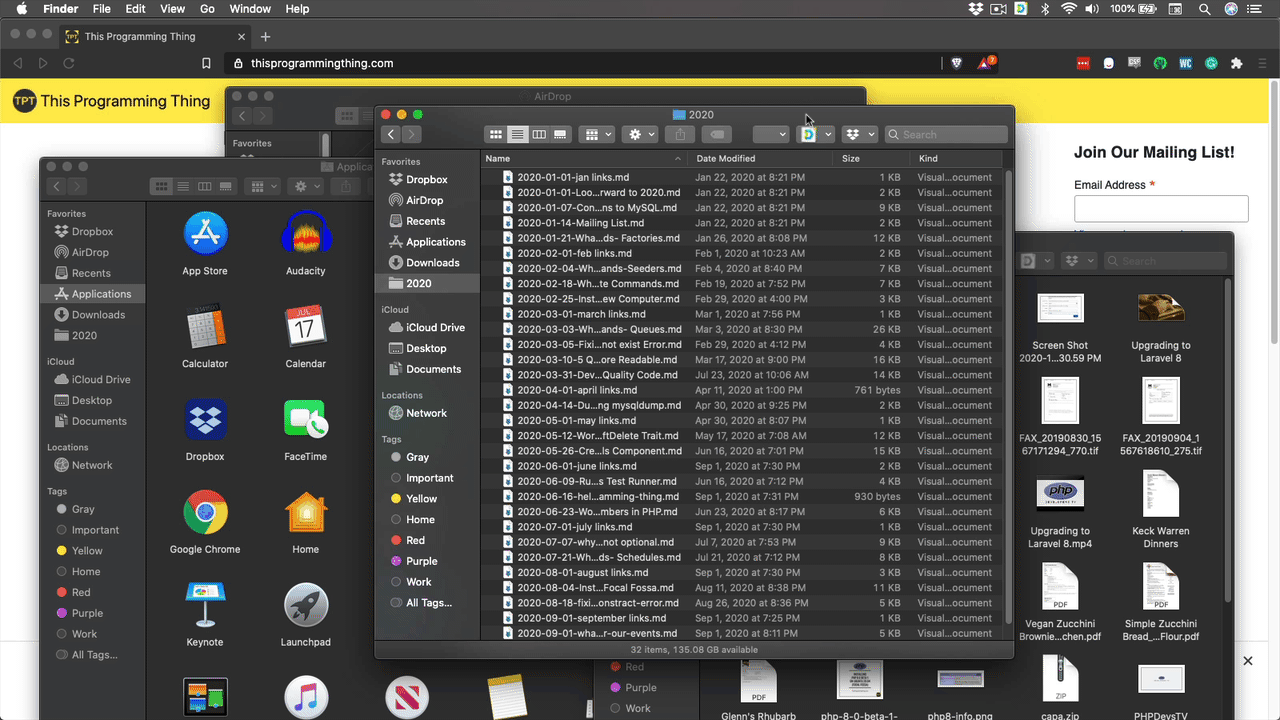The image size is (1280, 720).
Task: Open Bluetooth from the menu bar
Action: tap(1043, 8)
